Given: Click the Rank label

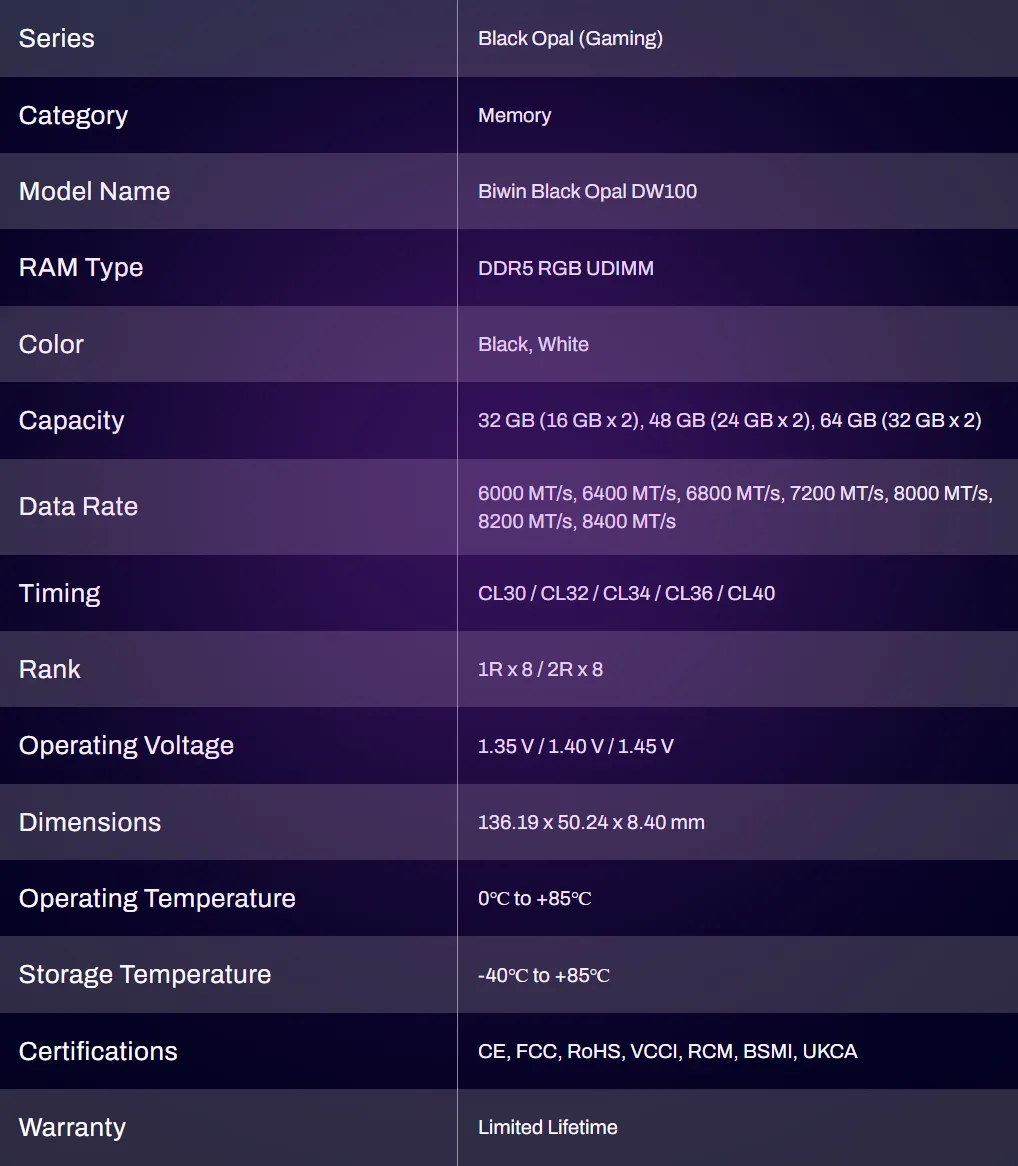Looking at the screenshot, I should click(x=50, y=669).
